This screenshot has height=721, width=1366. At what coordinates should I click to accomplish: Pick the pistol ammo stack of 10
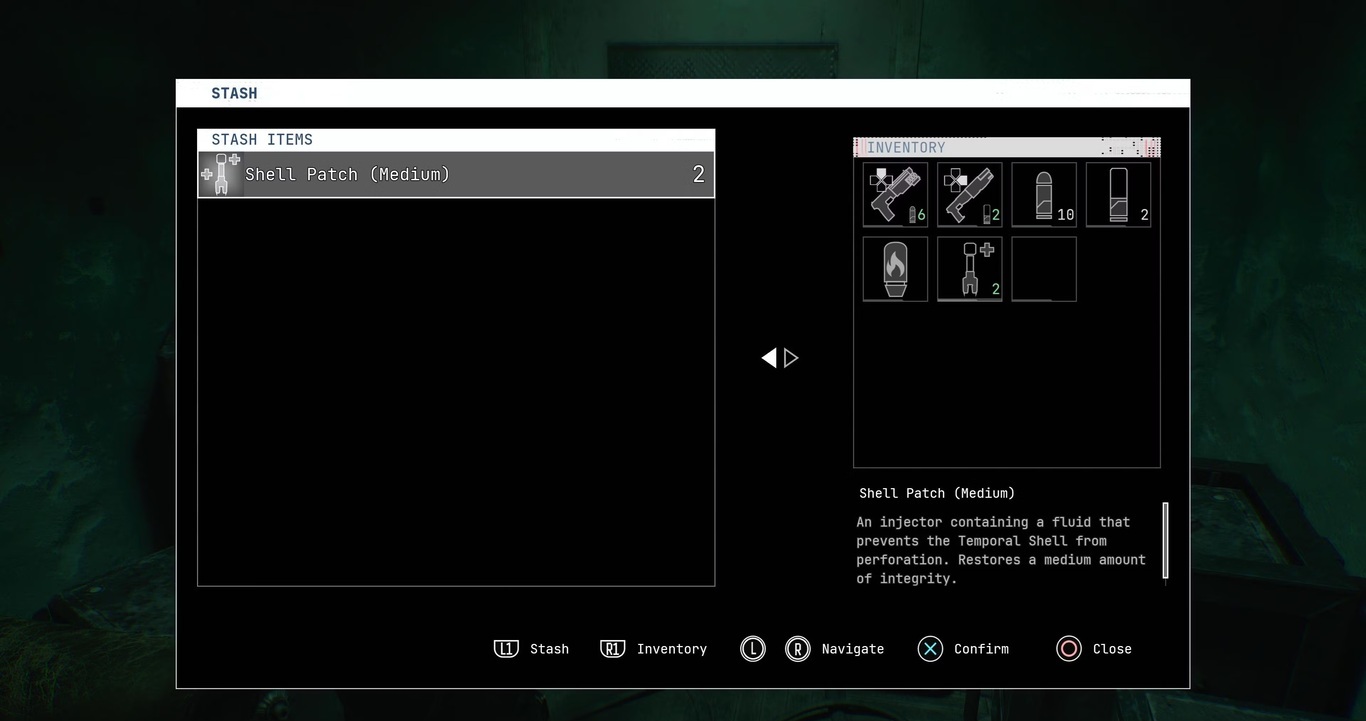pos(1043,195)
